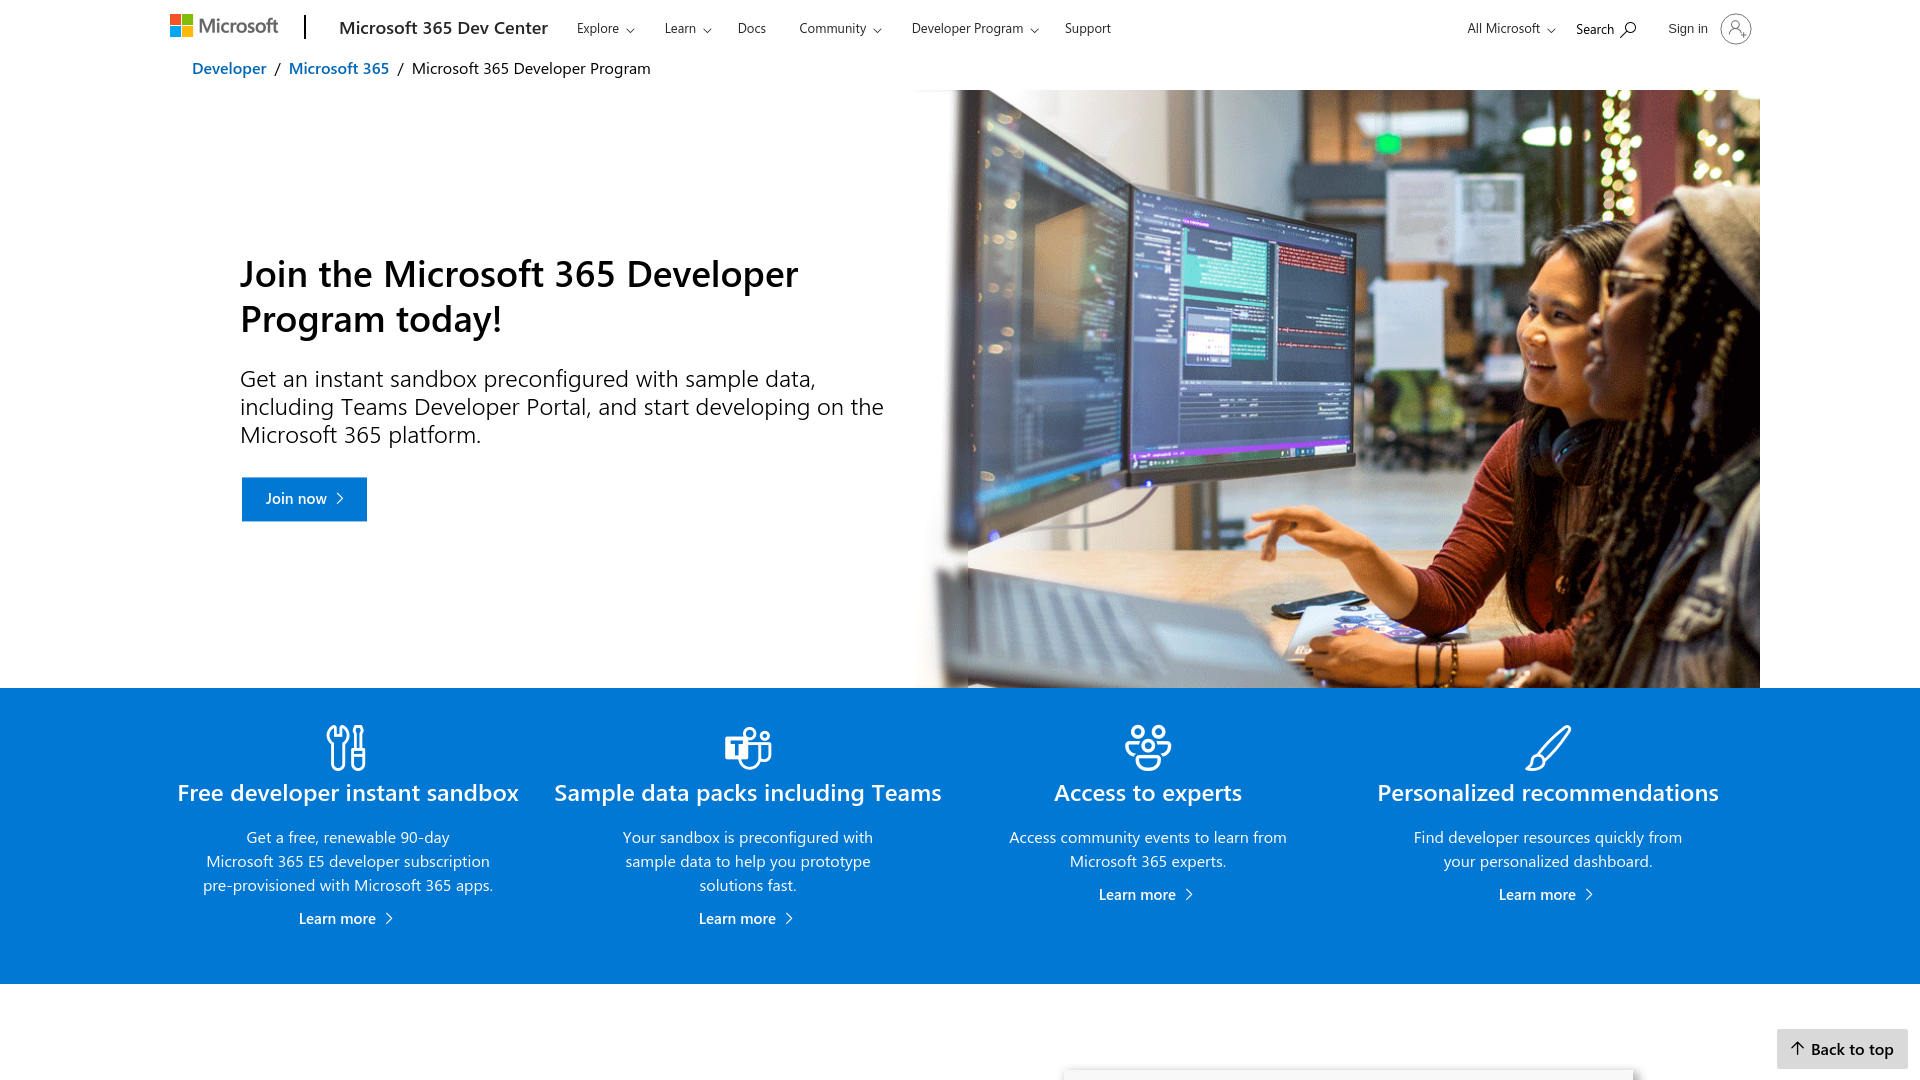Click Back to top button
This screenshot has width=1920, height=1080.
[1841, 1048]
